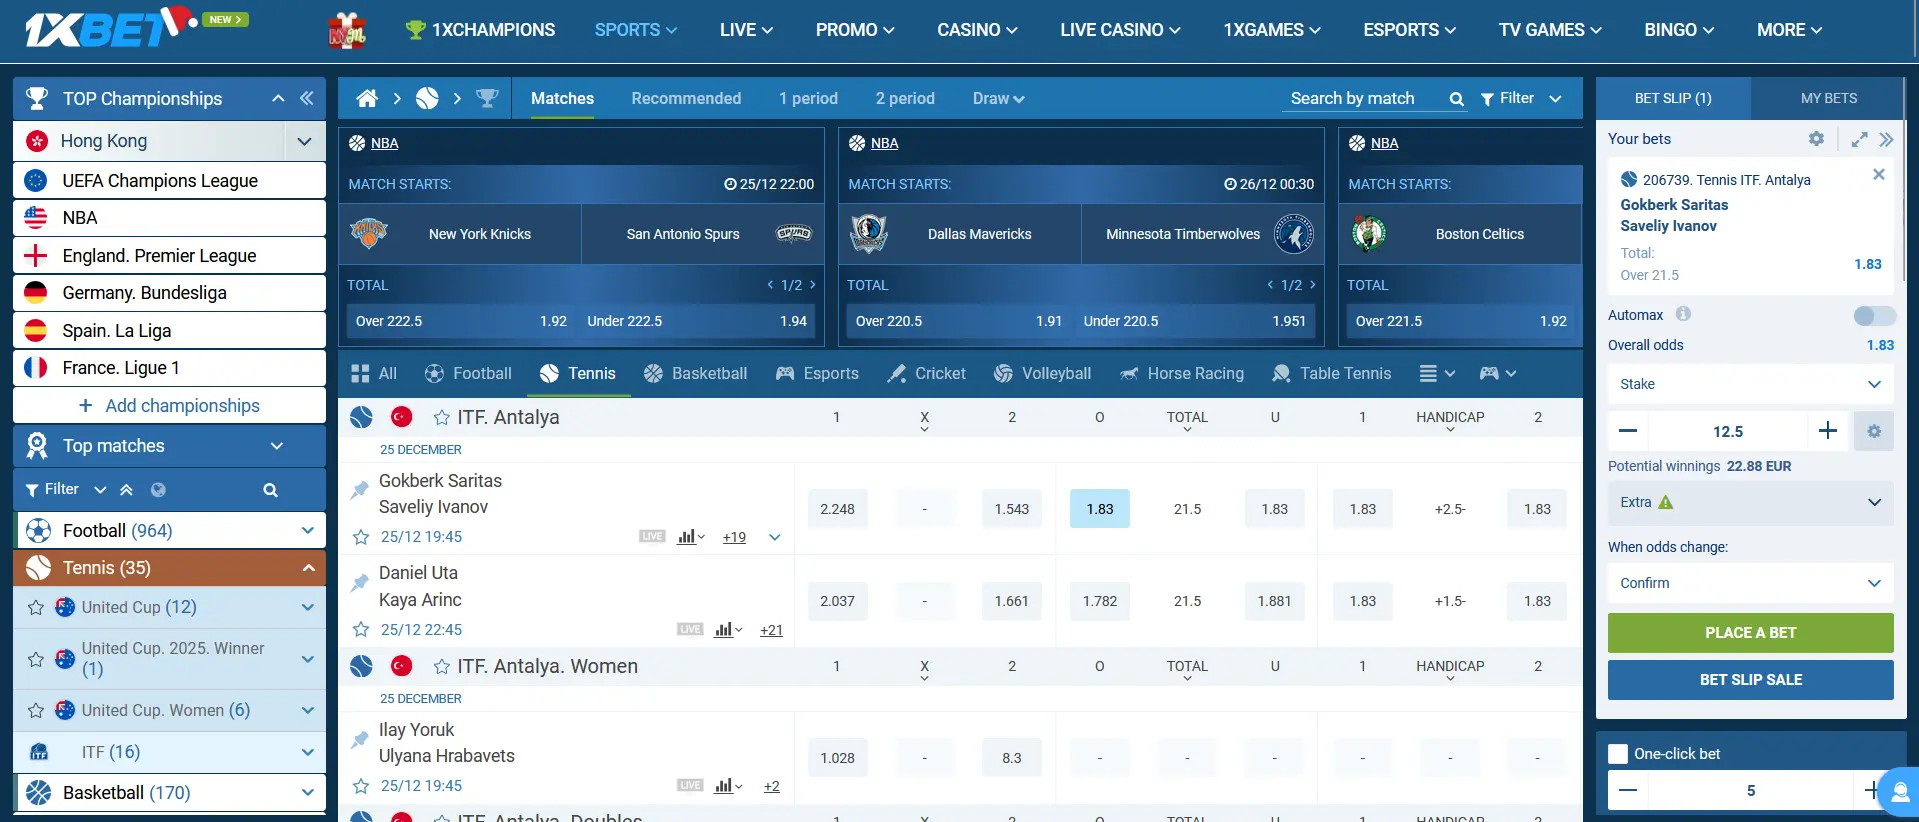Click Automax info icon

(1683, 314)
